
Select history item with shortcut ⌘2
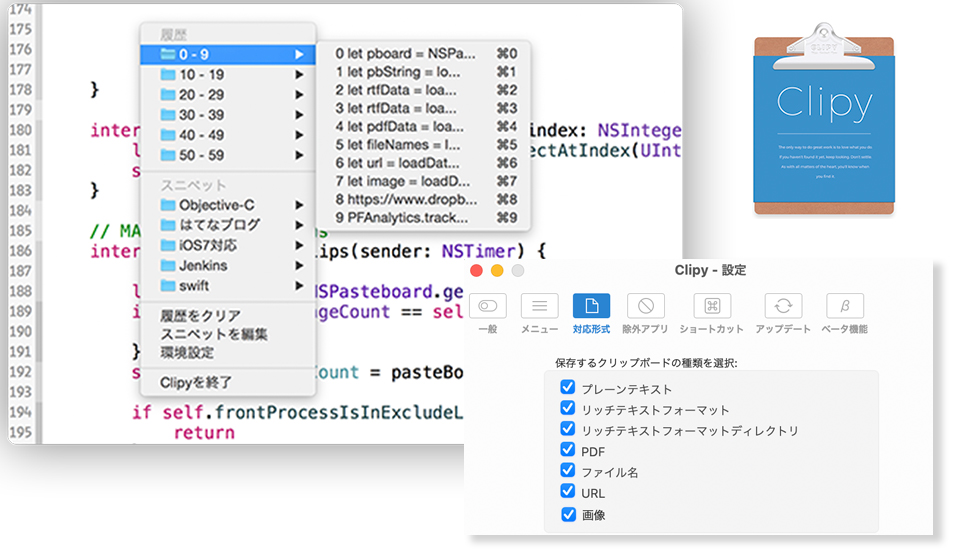pyautogui.click(x=426, y=90)
